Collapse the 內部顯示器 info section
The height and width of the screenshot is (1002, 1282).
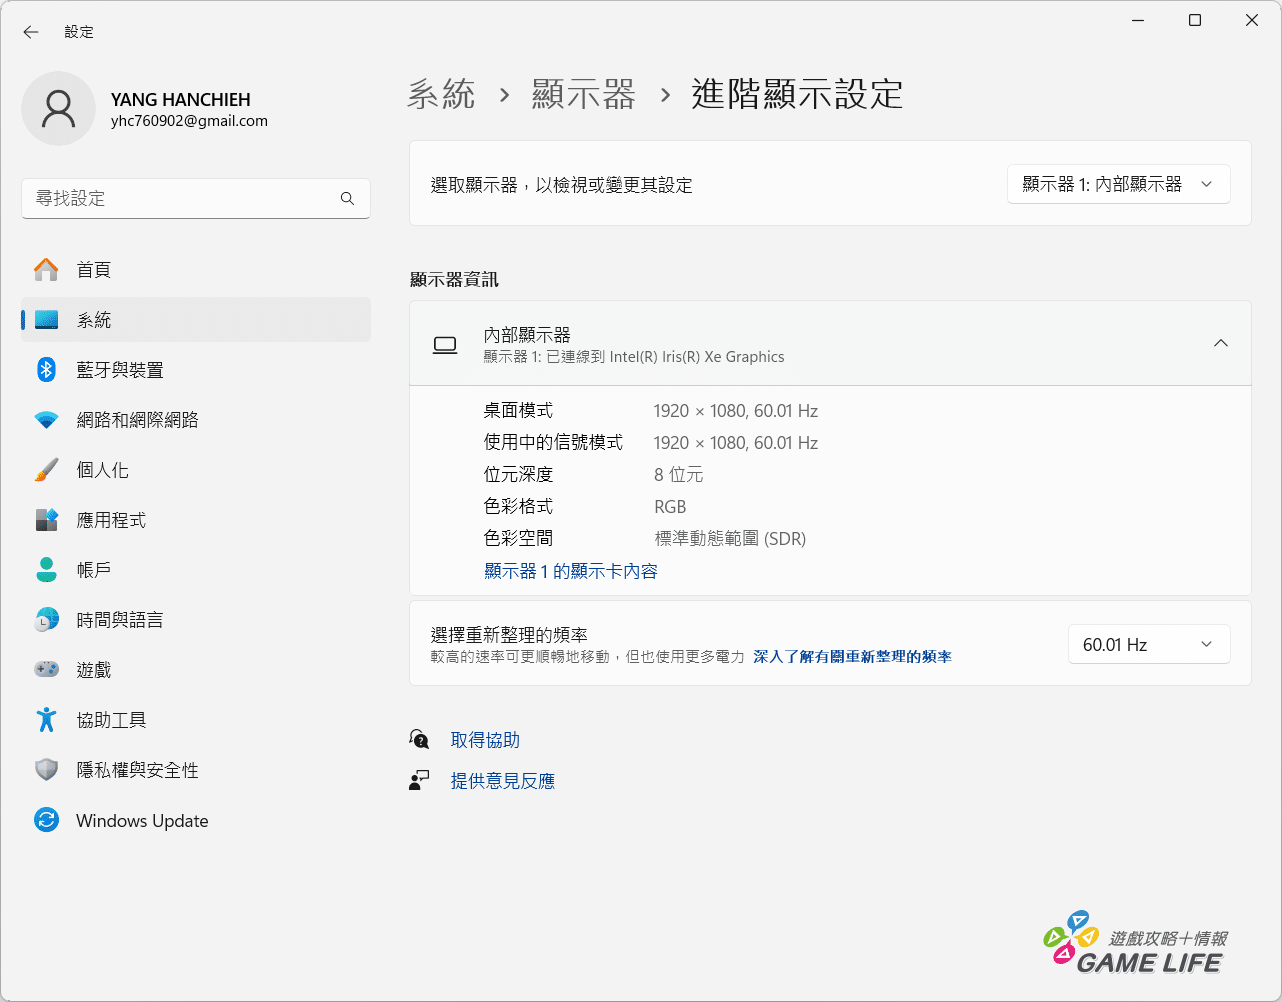click(x=1220, y=343)
